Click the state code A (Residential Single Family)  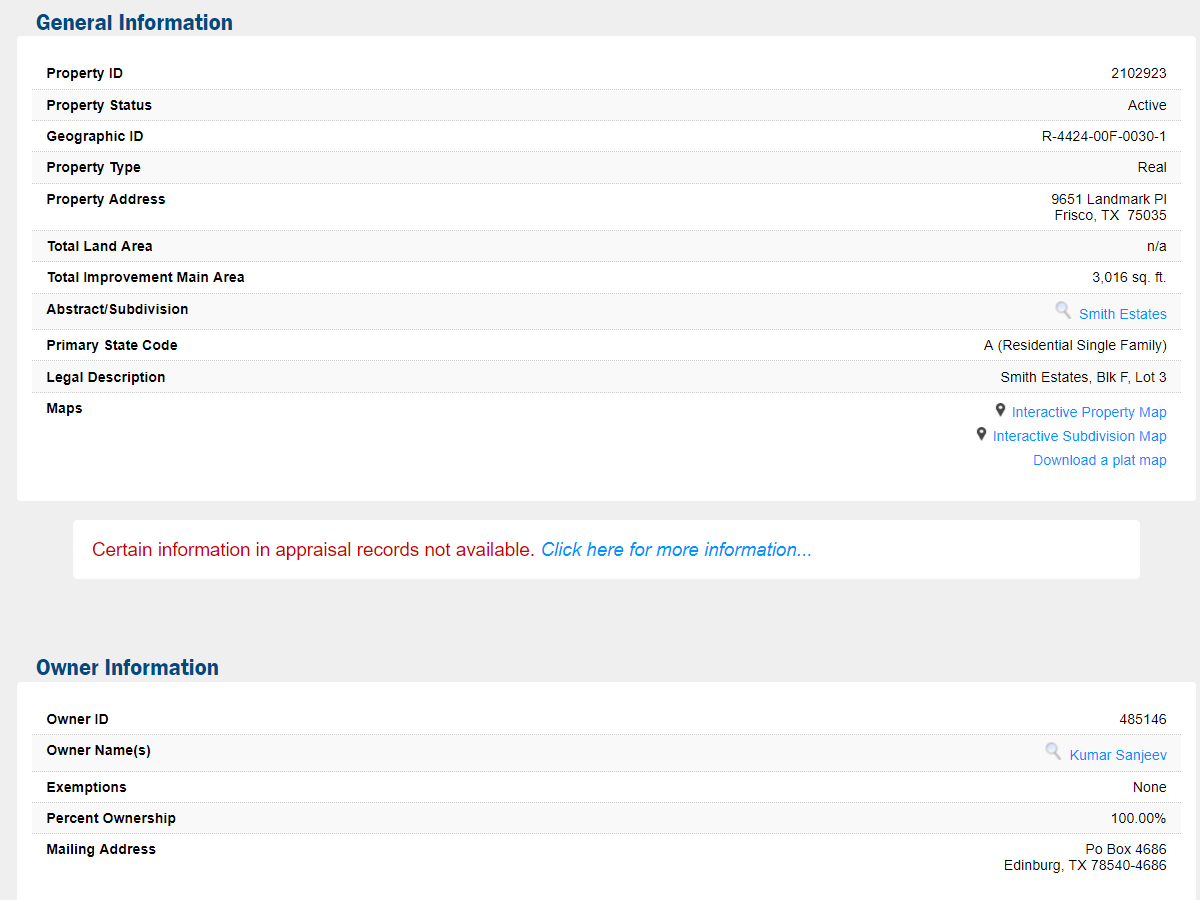click(x=1075, y=345)
